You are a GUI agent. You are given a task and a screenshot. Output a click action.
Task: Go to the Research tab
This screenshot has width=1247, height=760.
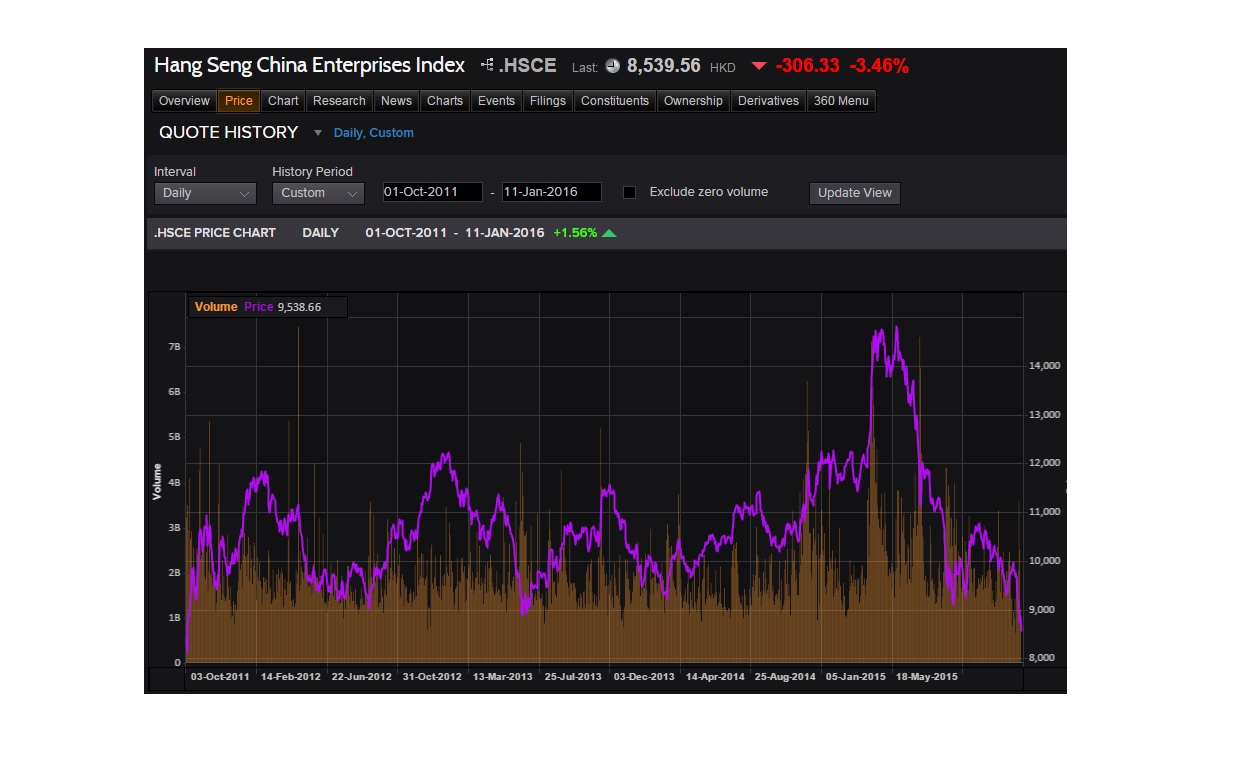[339, 101]
